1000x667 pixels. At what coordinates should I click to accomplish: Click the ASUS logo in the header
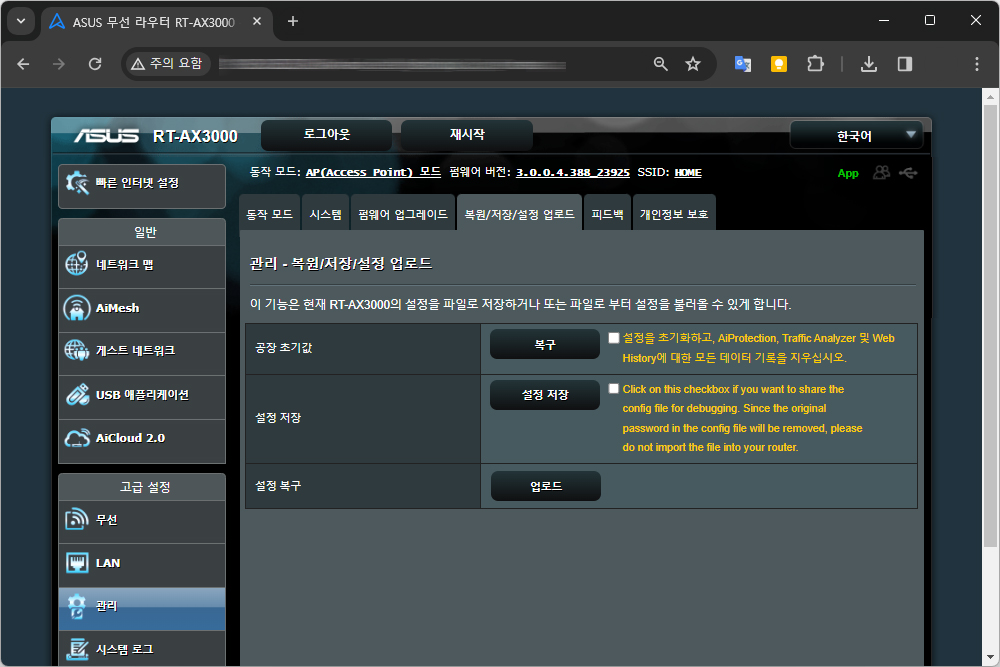pyautogui.click(x=106, y=136)
